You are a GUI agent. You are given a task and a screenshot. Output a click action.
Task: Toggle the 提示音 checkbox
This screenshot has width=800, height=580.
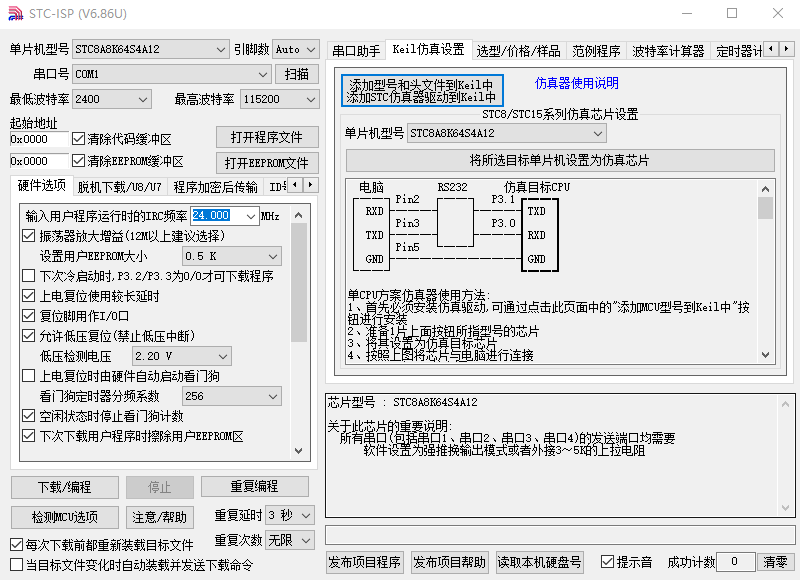pyautogui.click(x=607, y=562)
